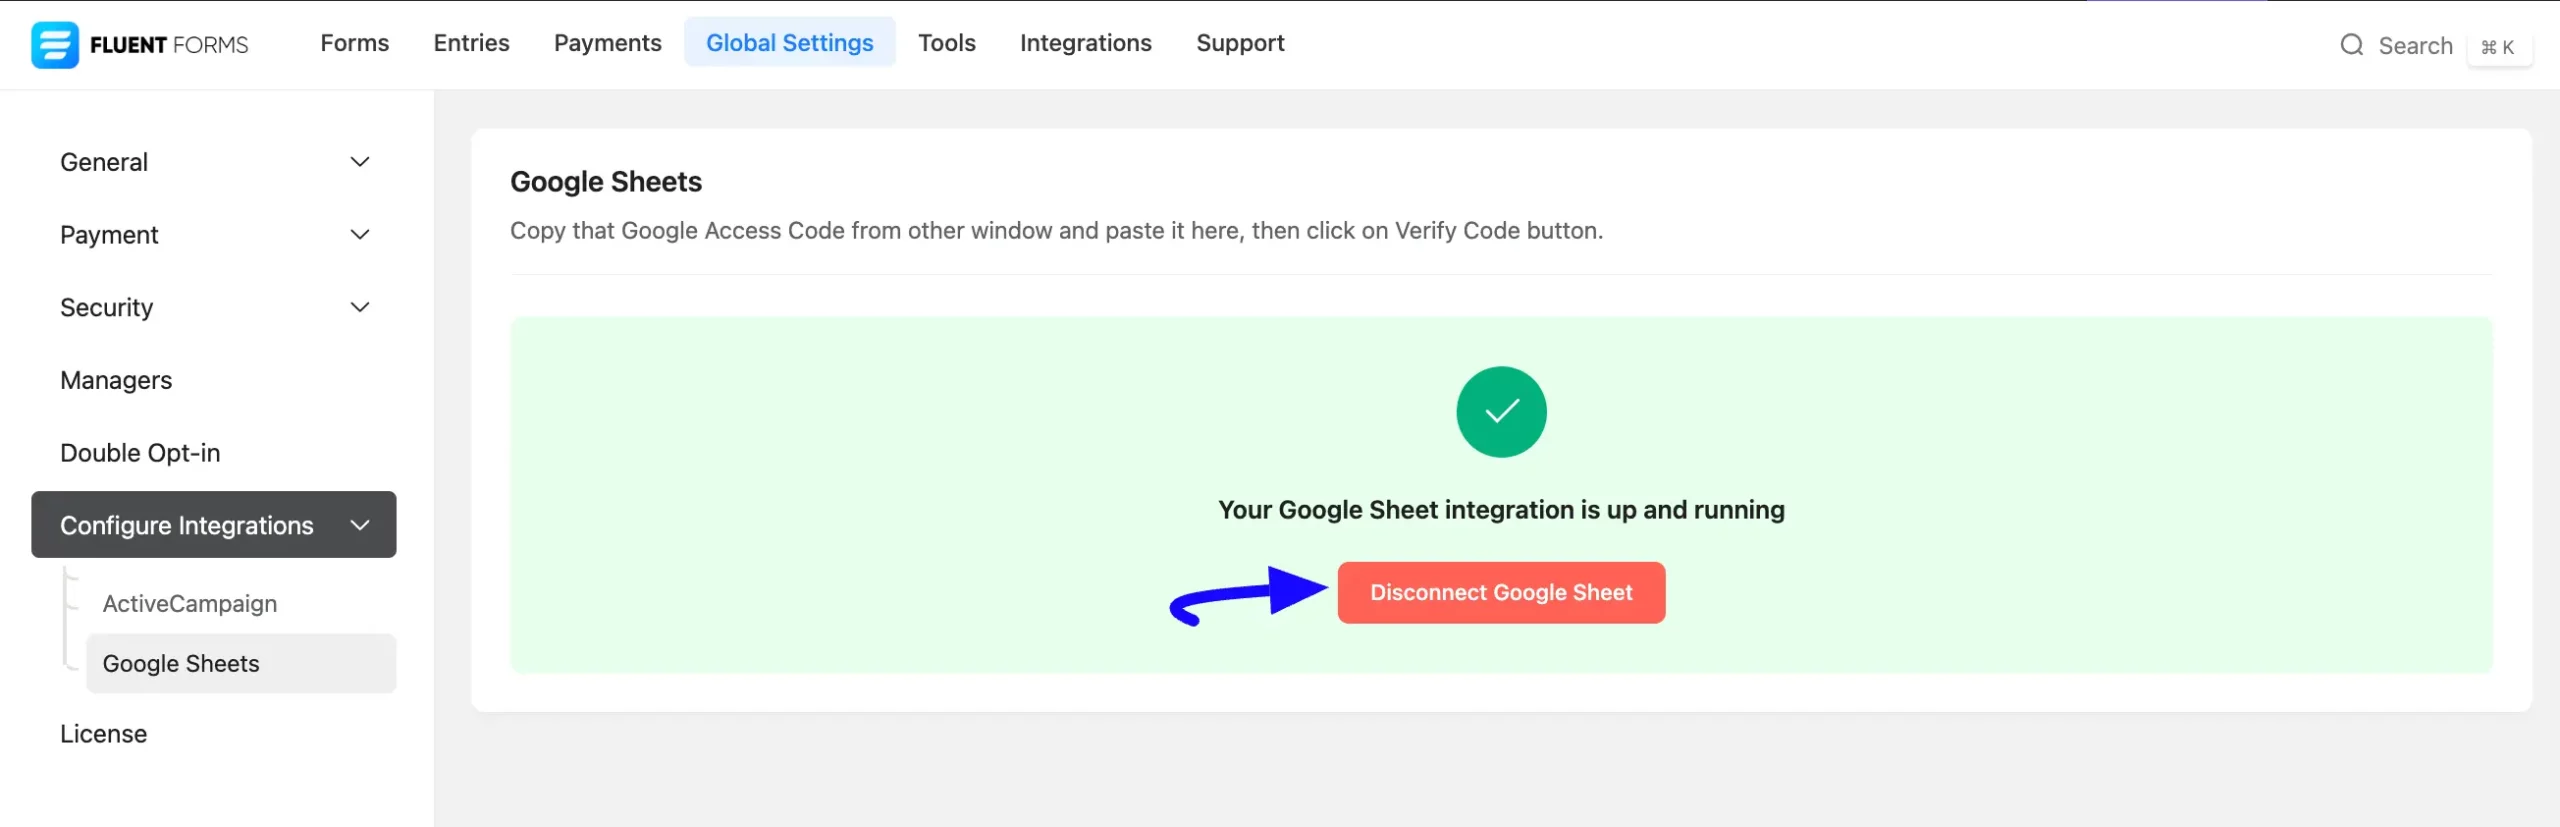Open the General settings section
This screenshot has width=2560, height=827.
(213, 162)
